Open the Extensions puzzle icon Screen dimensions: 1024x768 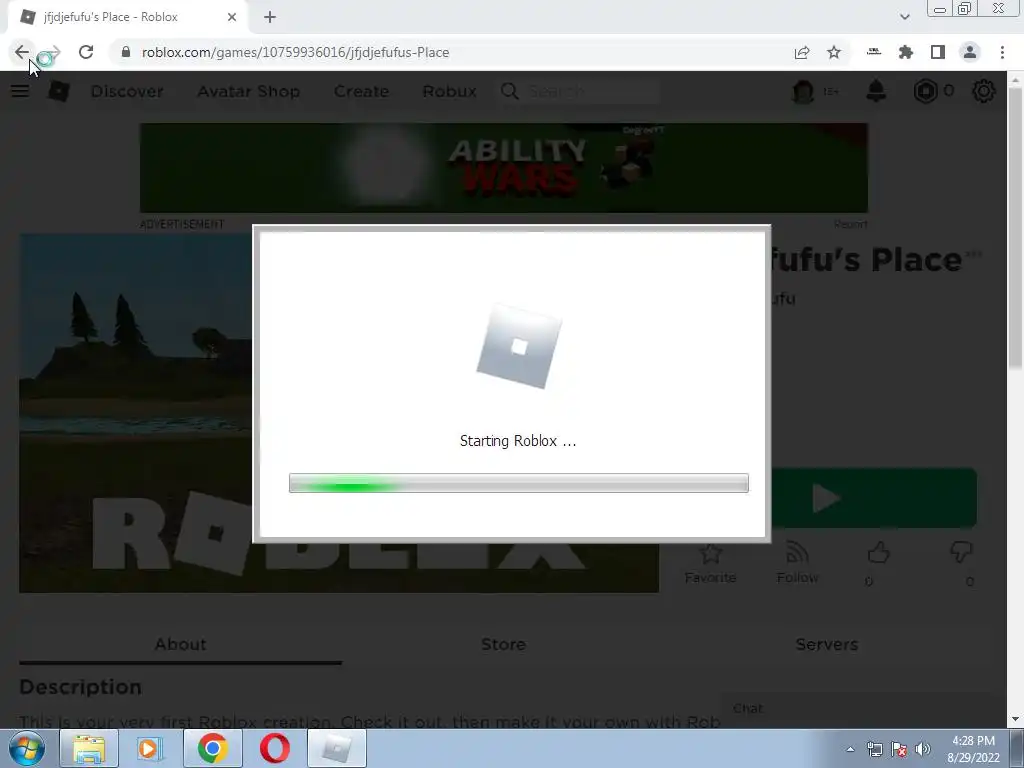906,52
